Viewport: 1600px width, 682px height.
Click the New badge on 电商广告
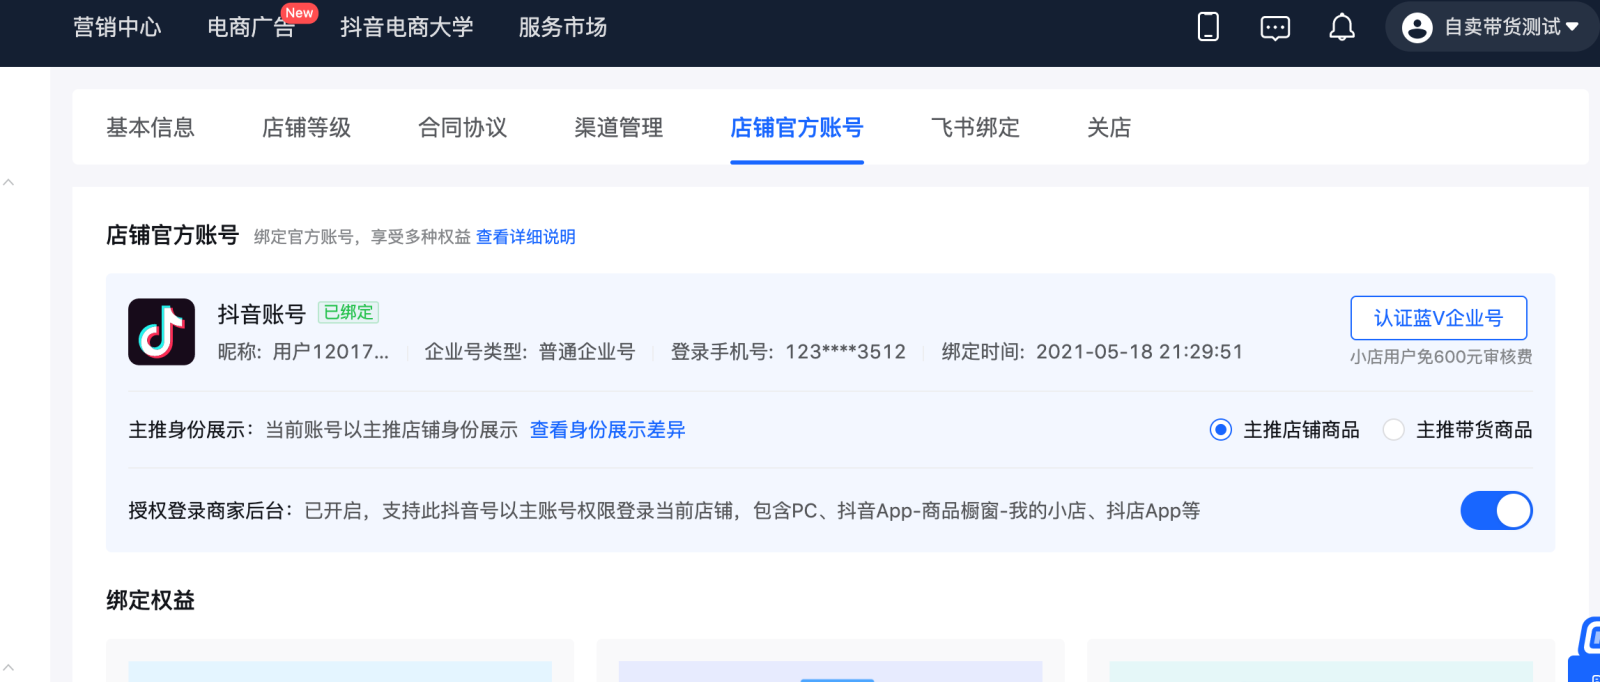(x=299, y=13)
